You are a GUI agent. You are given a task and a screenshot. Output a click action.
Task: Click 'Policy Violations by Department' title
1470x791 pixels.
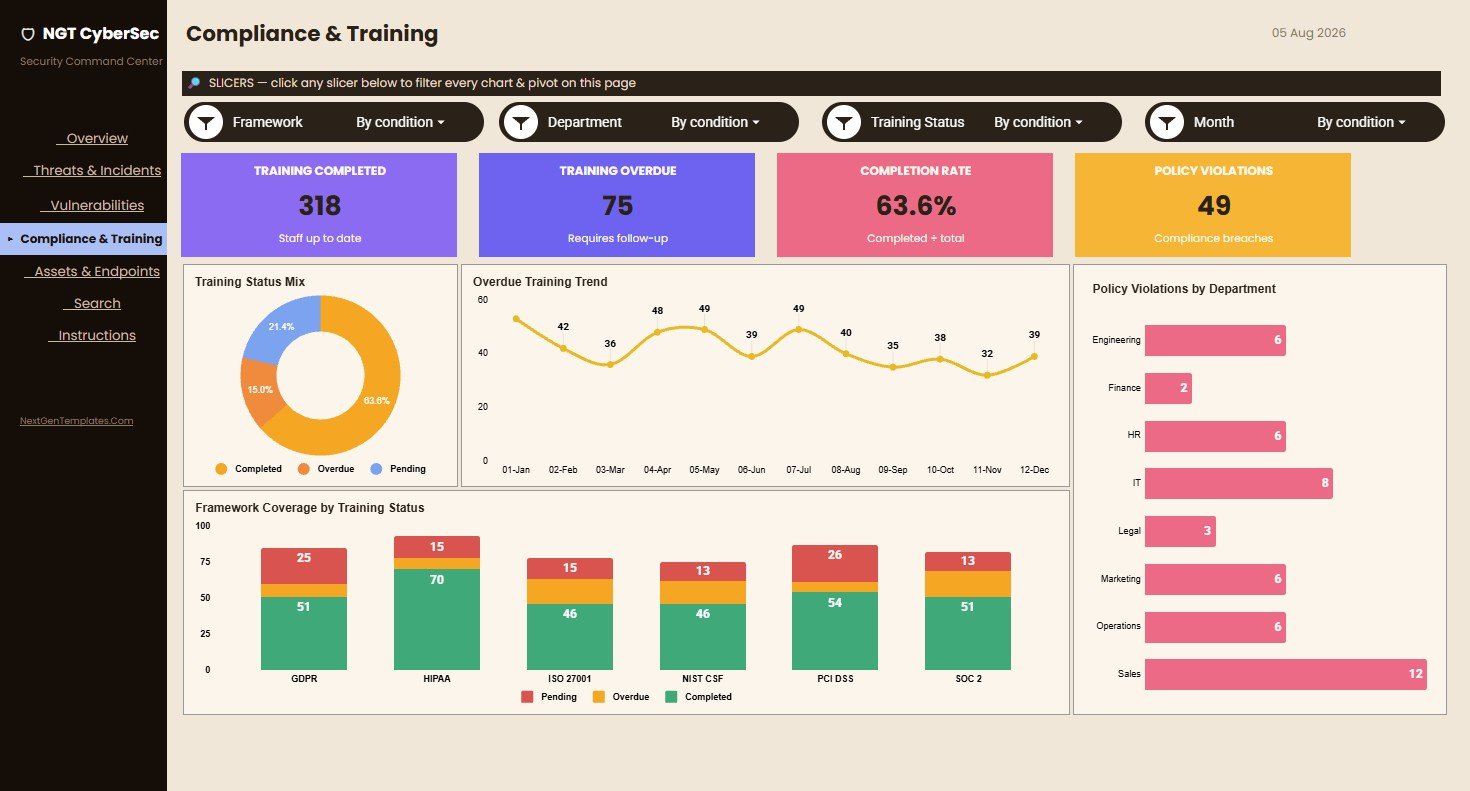tap(1184, 289)
